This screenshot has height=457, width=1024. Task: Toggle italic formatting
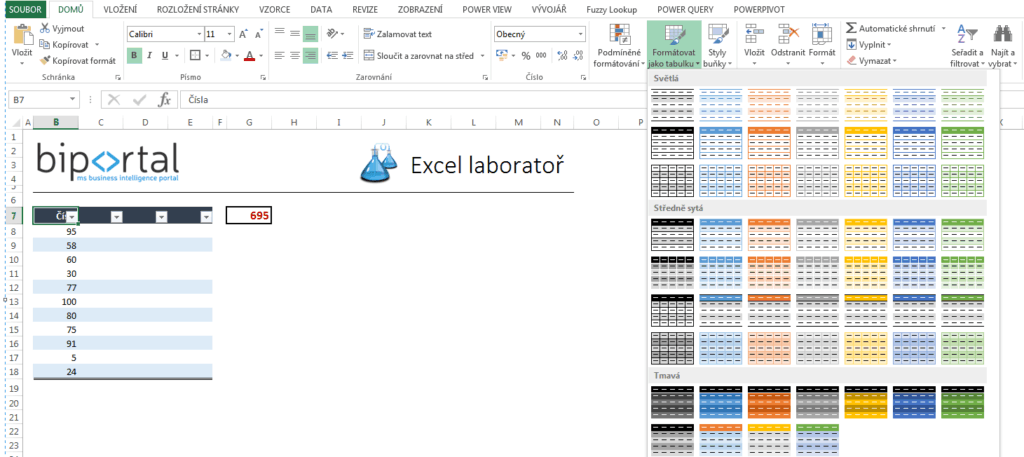pos(151,56)
